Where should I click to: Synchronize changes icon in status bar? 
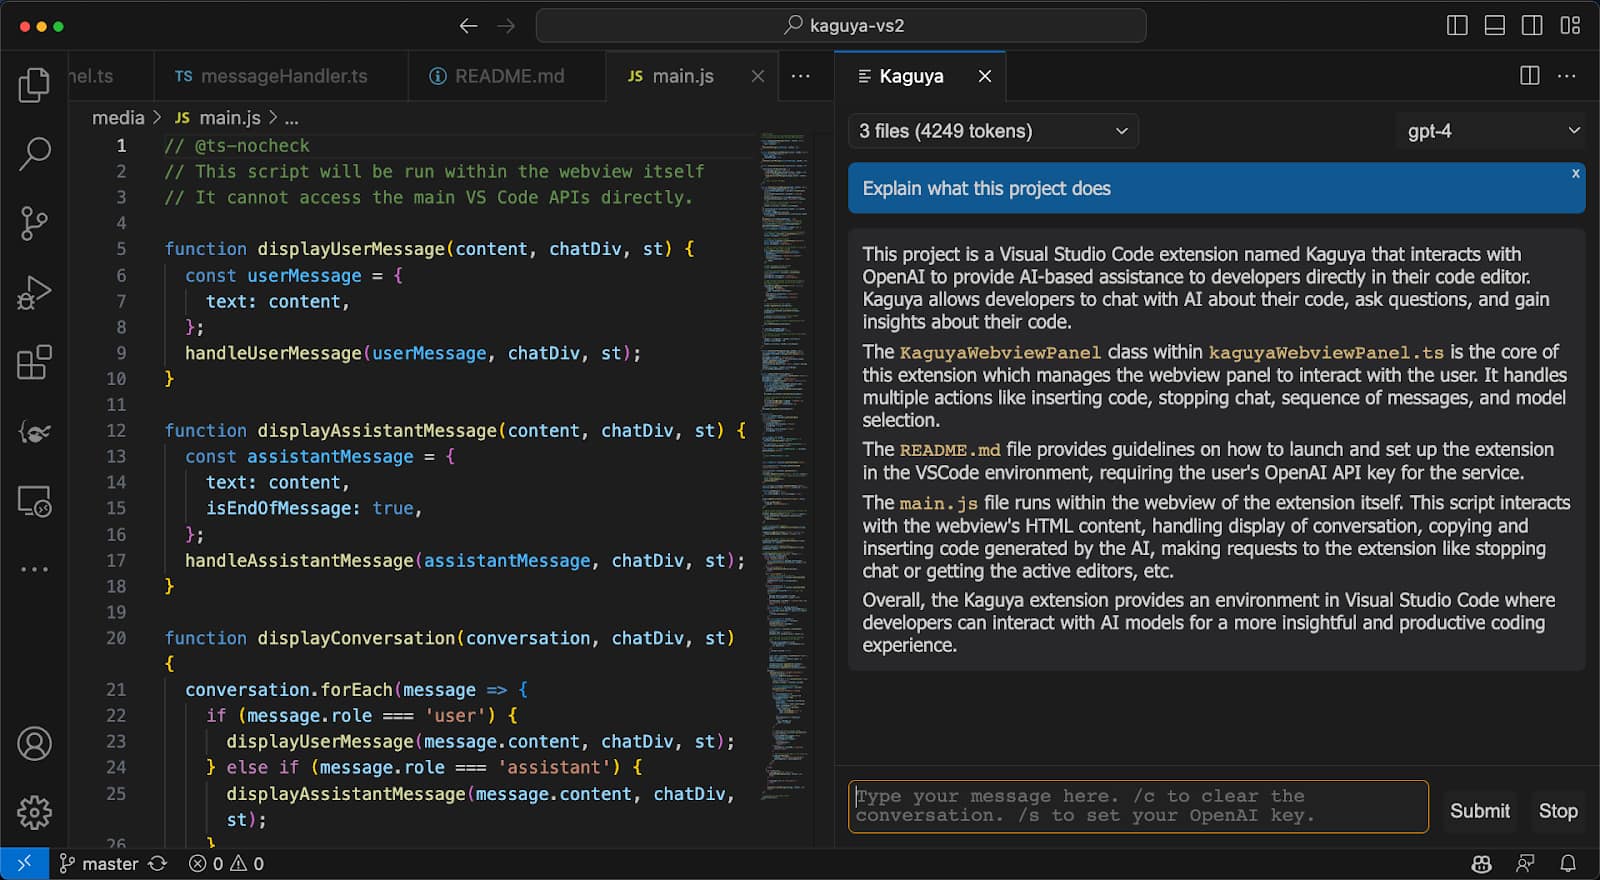click(157, 864)
